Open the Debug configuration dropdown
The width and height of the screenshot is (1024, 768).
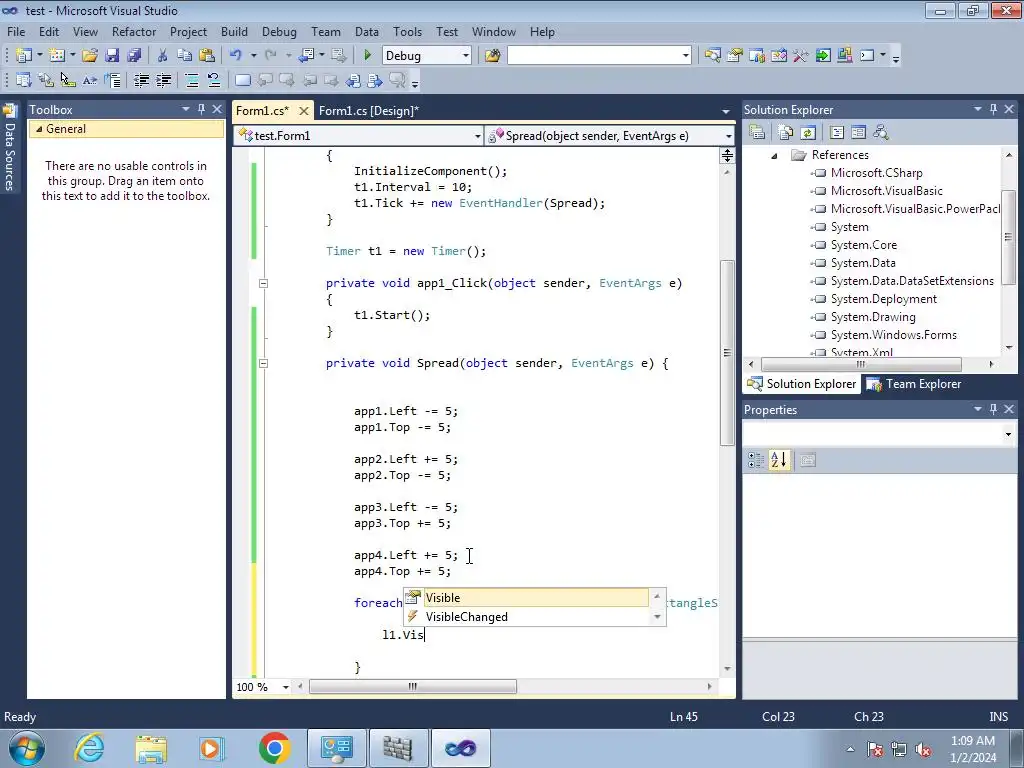click(466, 56)
